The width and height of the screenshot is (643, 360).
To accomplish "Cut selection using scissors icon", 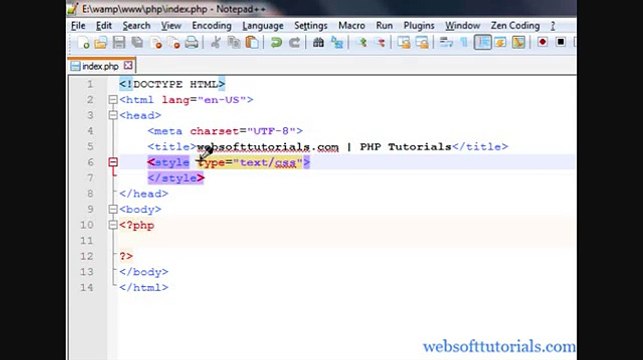I will (x=215, y=42).
